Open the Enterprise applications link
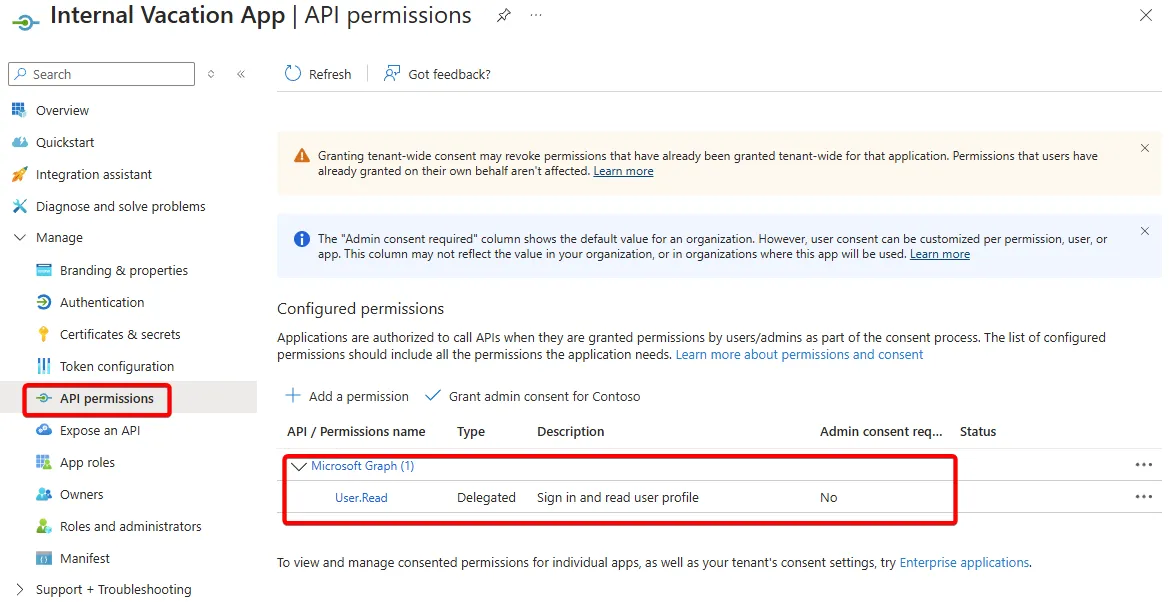The height and width of the screenshot is (602, 1169). click(964, 562)
